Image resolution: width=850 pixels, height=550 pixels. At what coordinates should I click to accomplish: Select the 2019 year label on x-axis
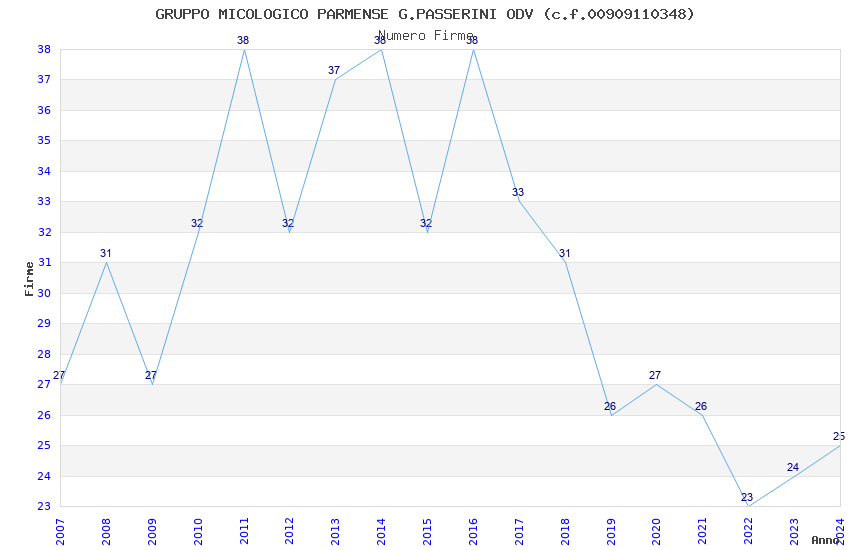611,531
